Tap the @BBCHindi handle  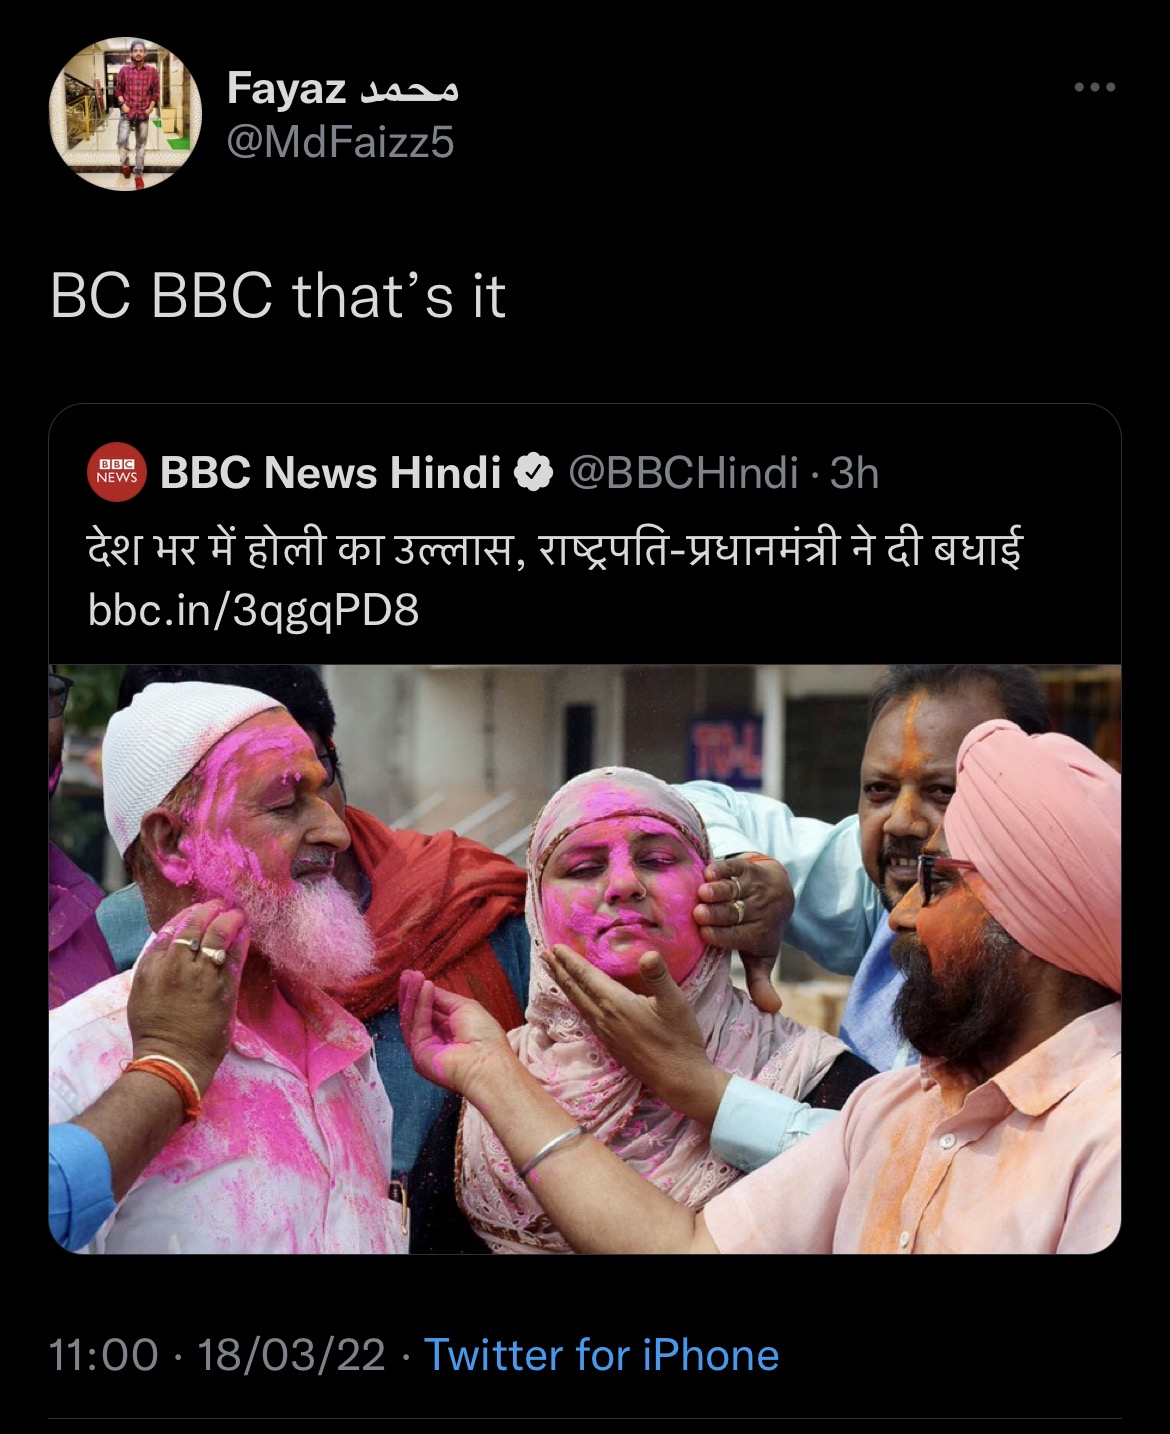684,473
